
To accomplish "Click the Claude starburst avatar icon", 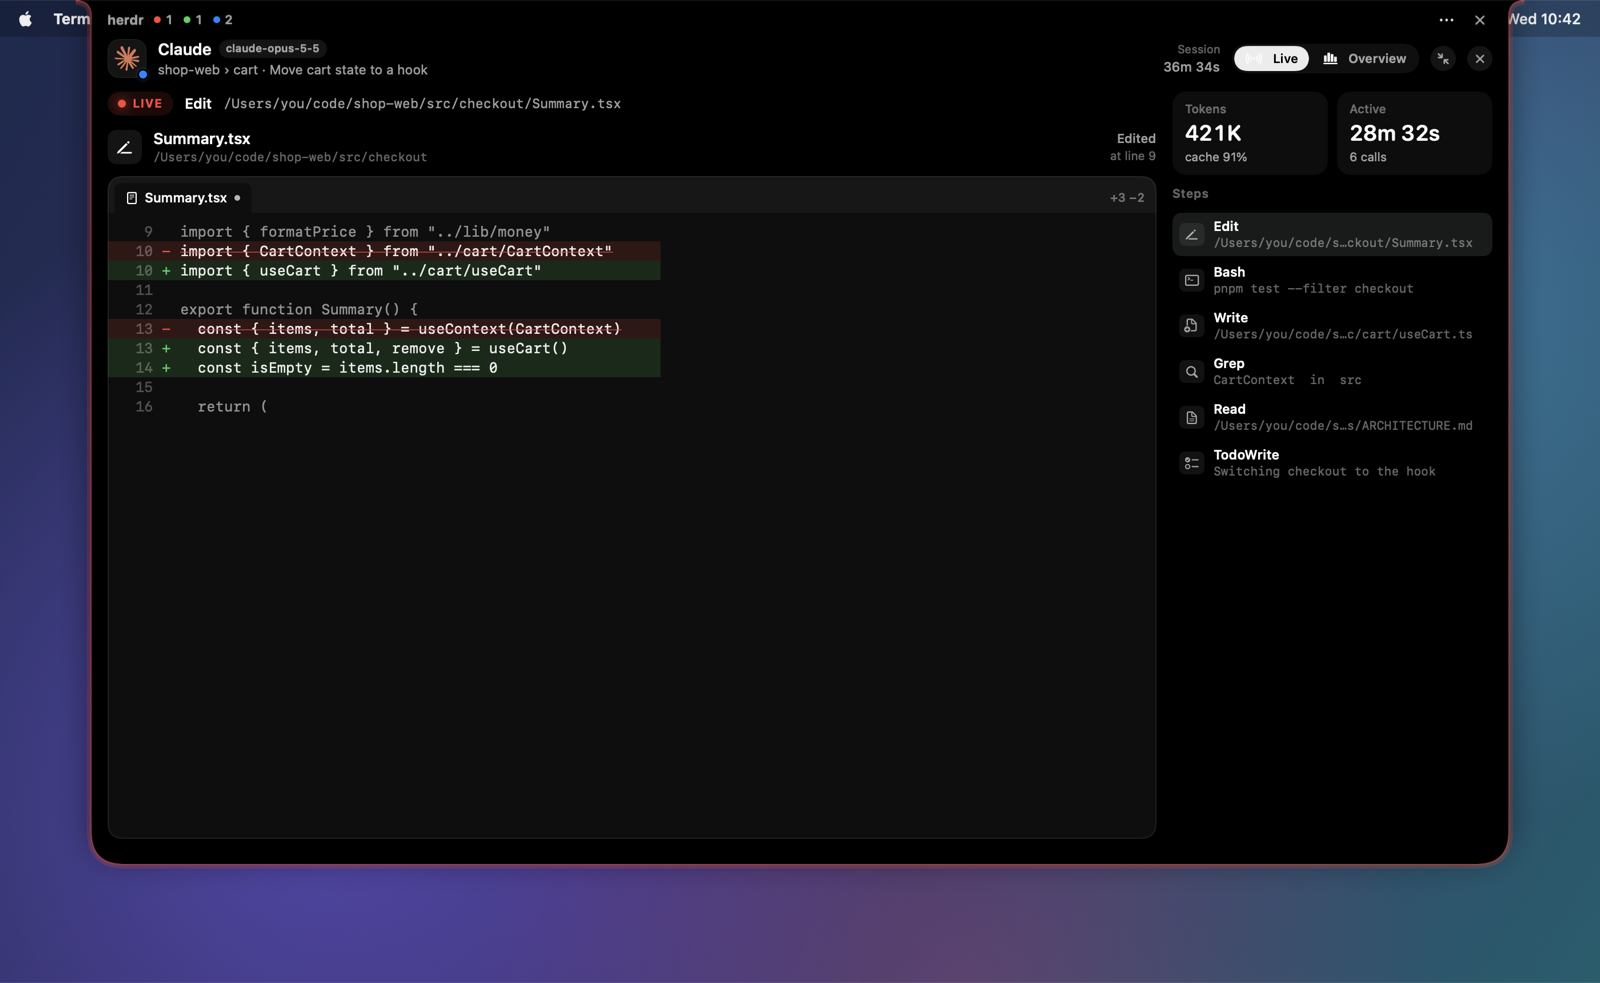I will click(127, 59).
